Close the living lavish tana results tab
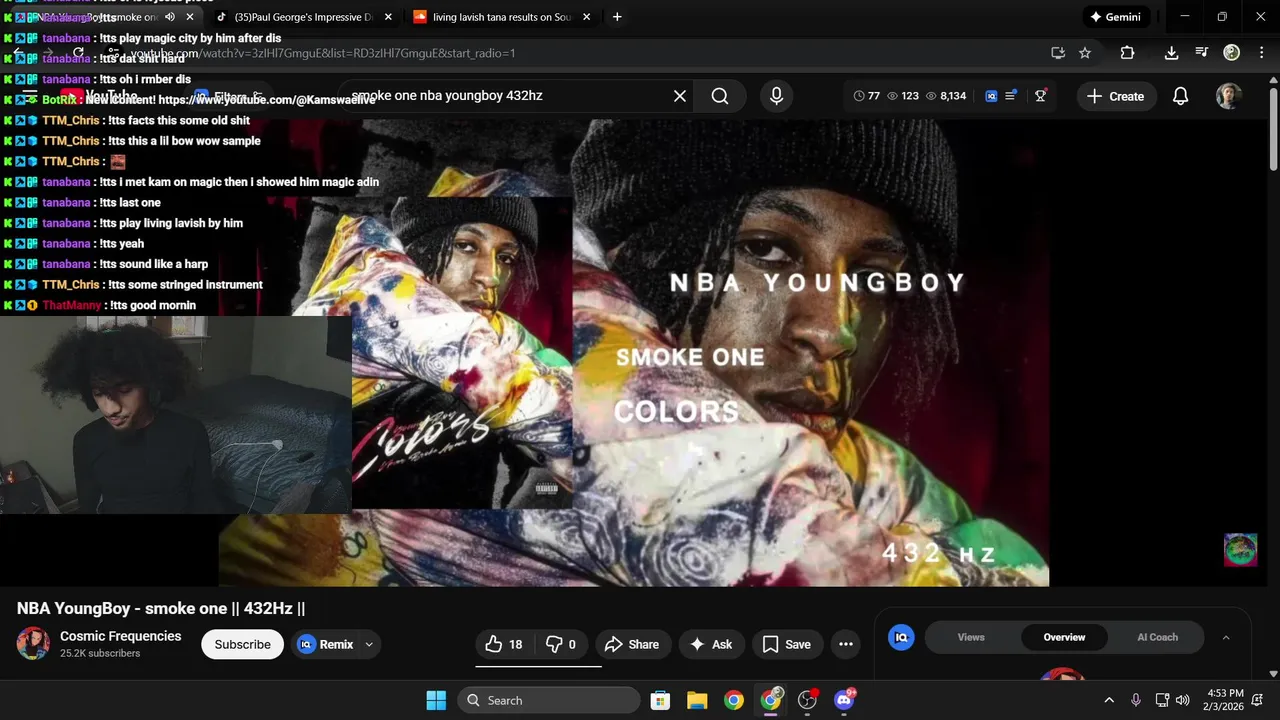Screen dimensions: 1280x720 tap(586, 17)
